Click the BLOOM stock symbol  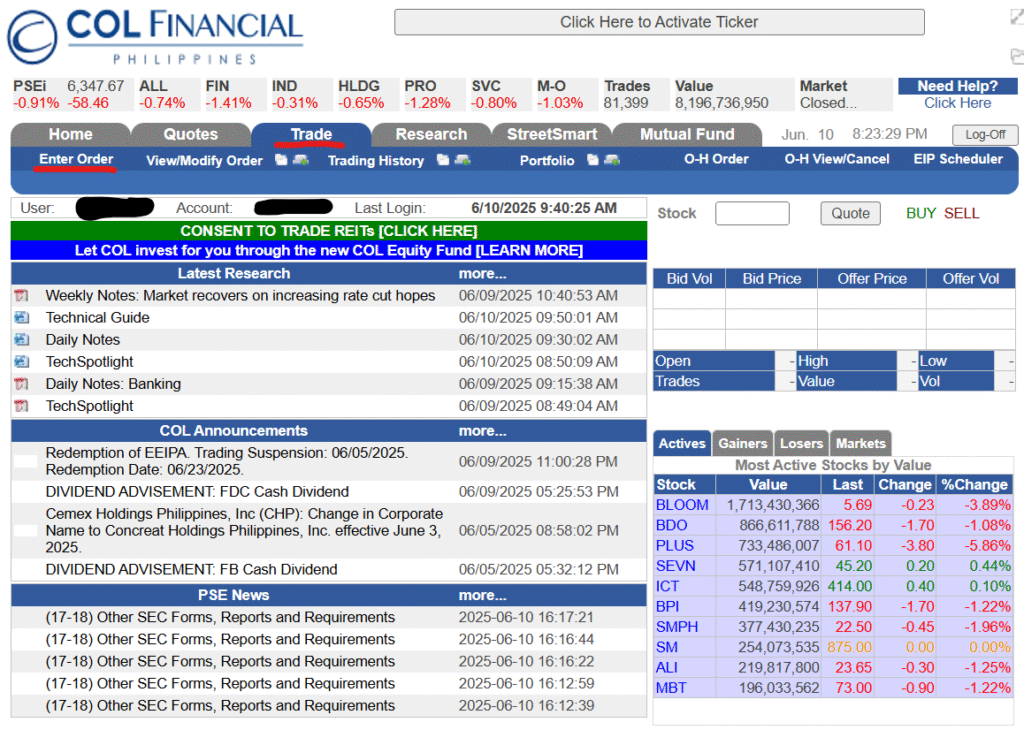click(x=682, y=505)
